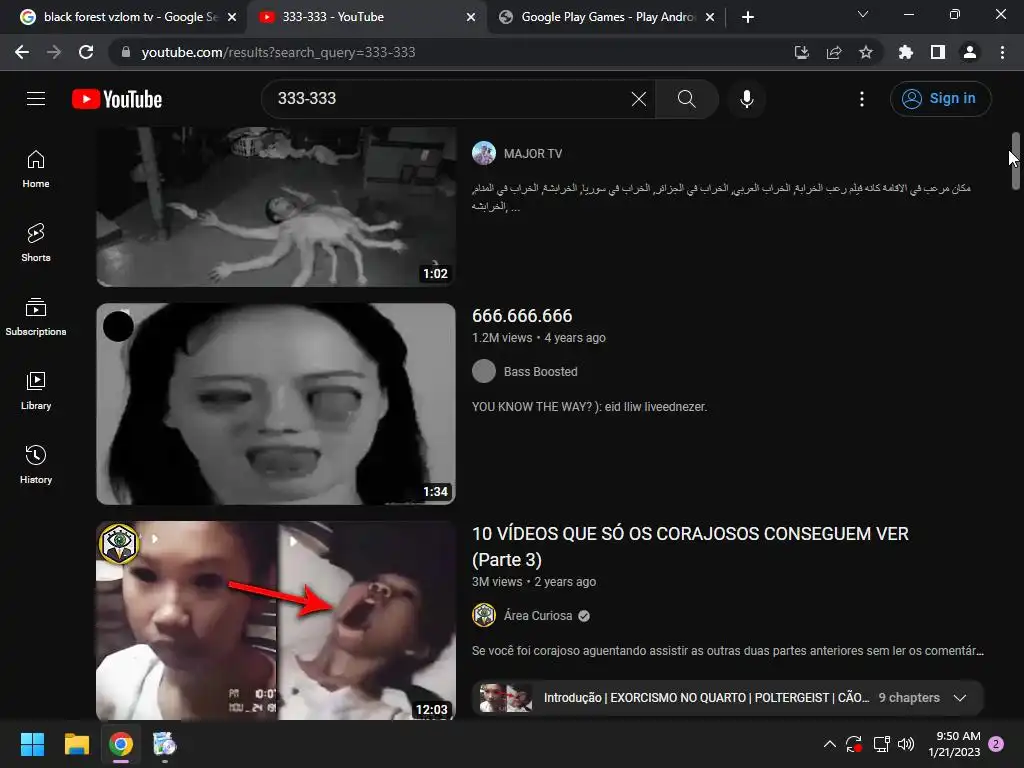The height and width of the screenshot is (768, 1024).
Task: Clear the search query with X
Action: click(639, 99)
